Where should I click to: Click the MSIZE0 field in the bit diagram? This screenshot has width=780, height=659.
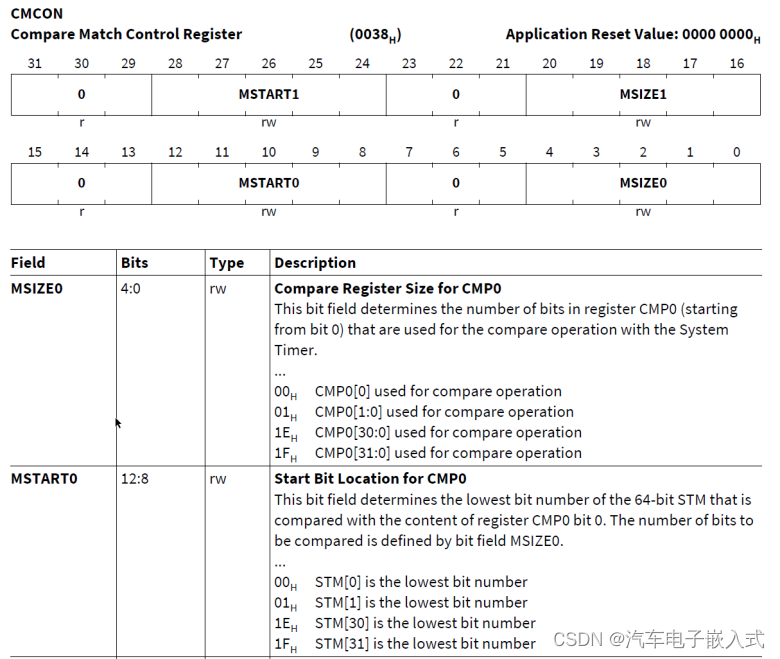click(643, 183)
